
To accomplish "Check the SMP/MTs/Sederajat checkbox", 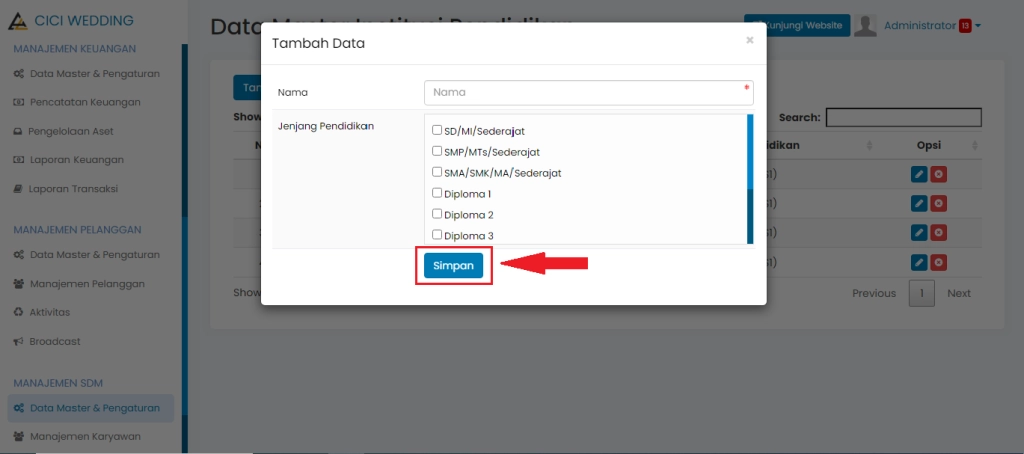I will [x=437, y=152].
